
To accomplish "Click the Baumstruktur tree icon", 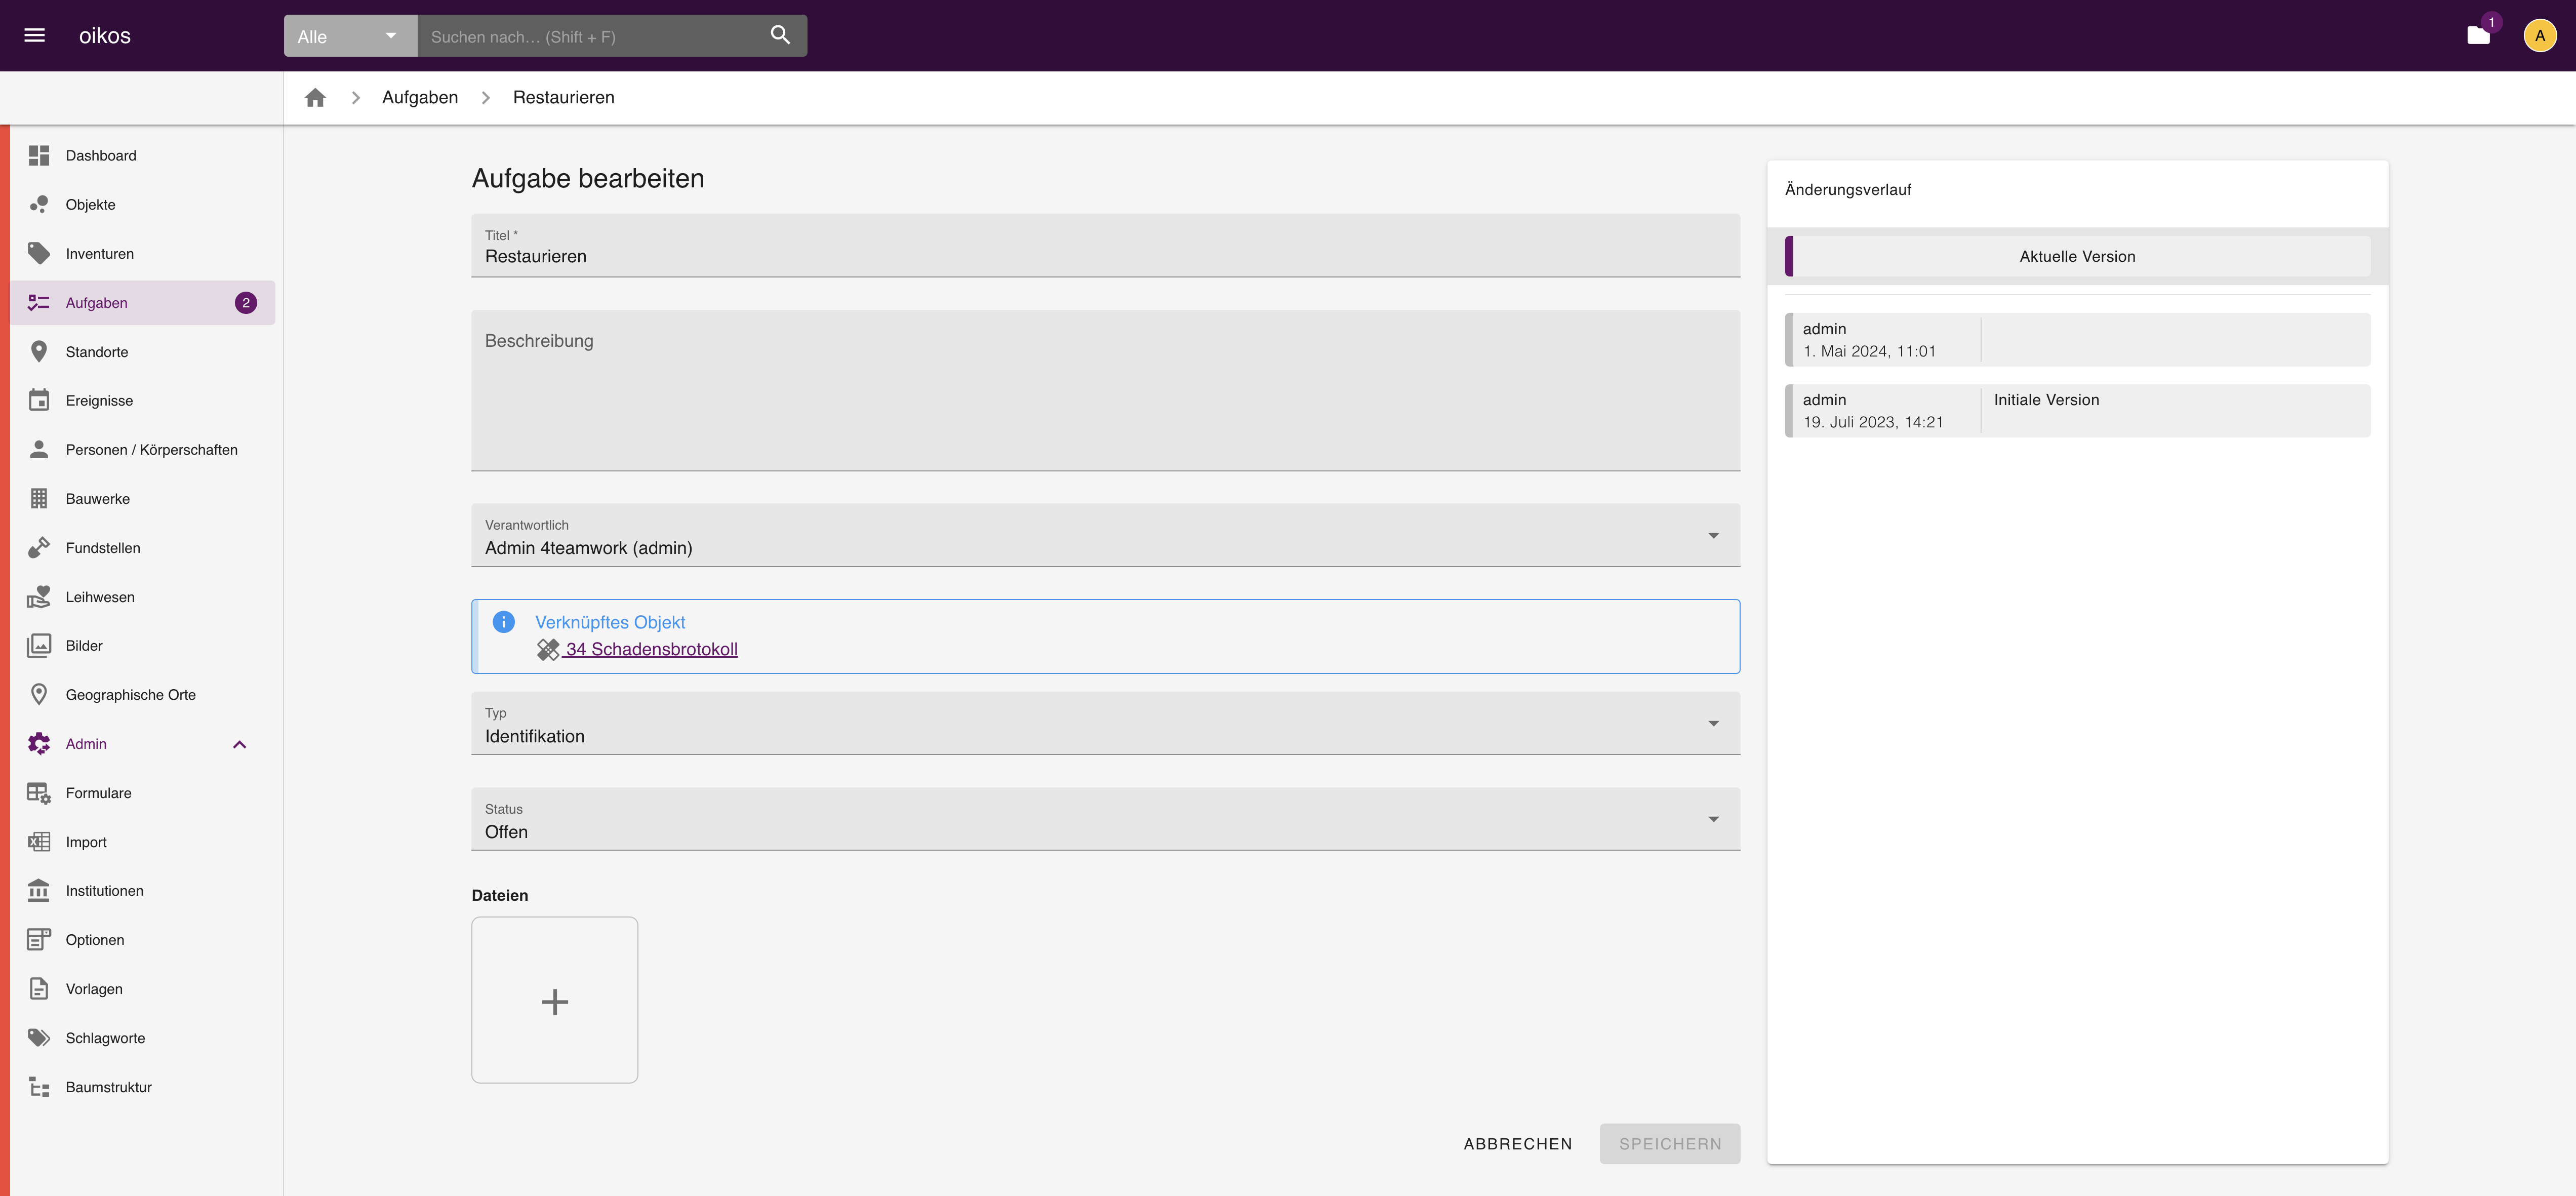I will (39, 1087).
